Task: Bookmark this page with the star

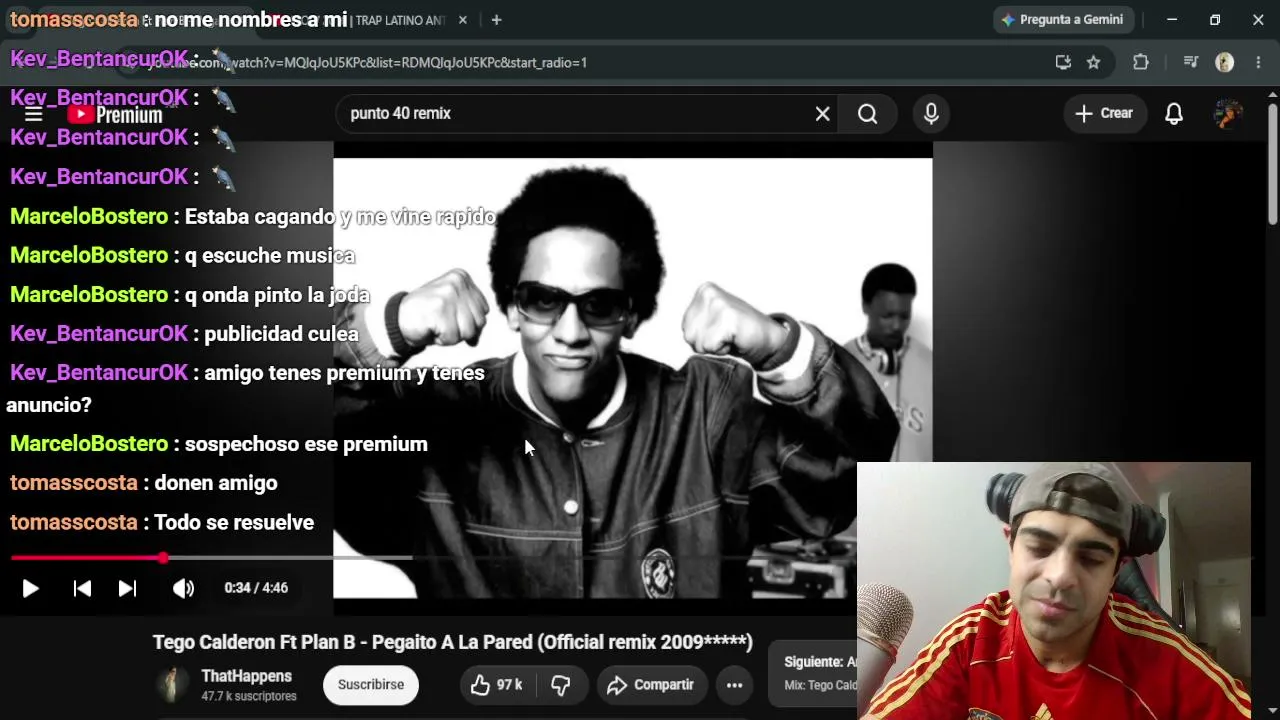Action: click(x=1094, y=62)
